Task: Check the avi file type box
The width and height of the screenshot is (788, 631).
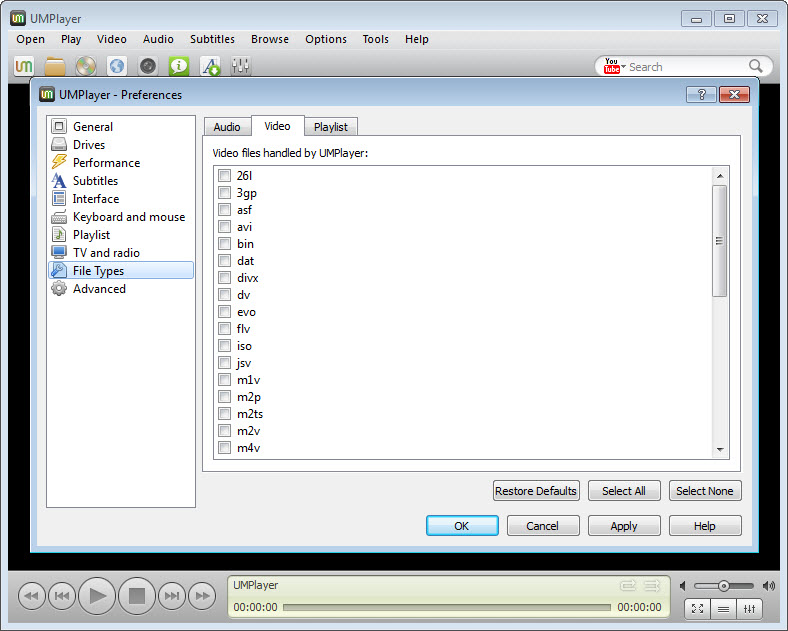Action: coord(225,227)
